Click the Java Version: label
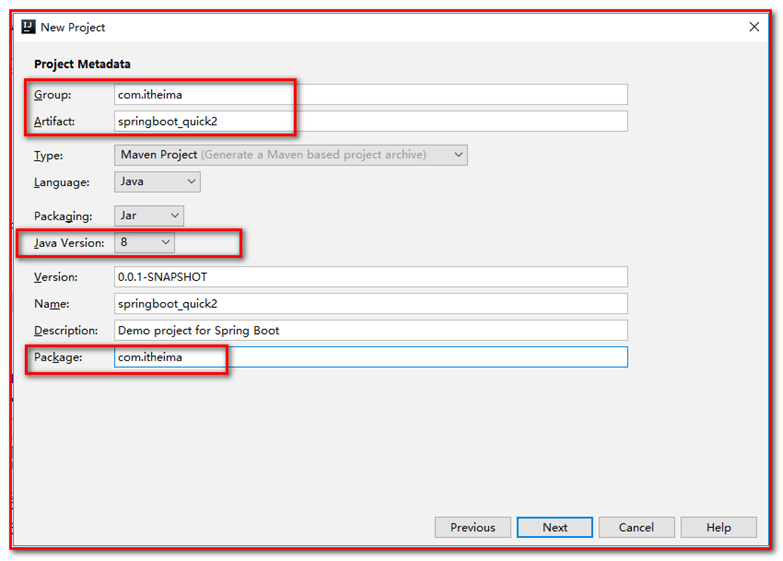This screenshot has height=561, width=783. point(69,243)
